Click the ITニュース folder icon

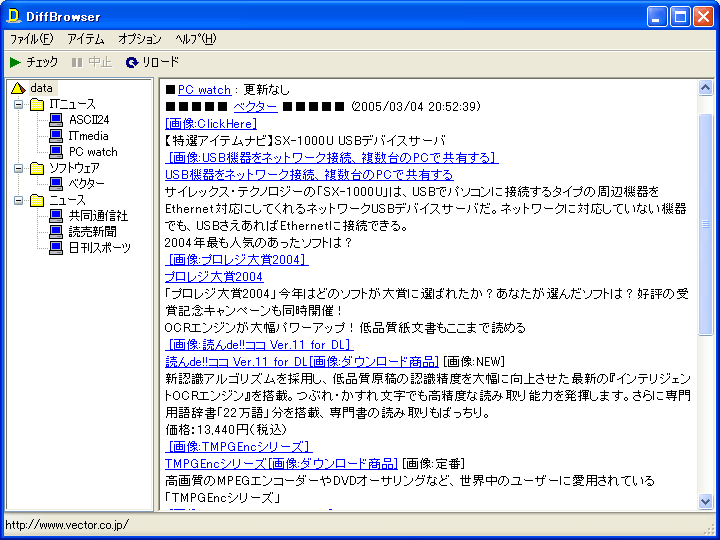(x=37, y=104)
